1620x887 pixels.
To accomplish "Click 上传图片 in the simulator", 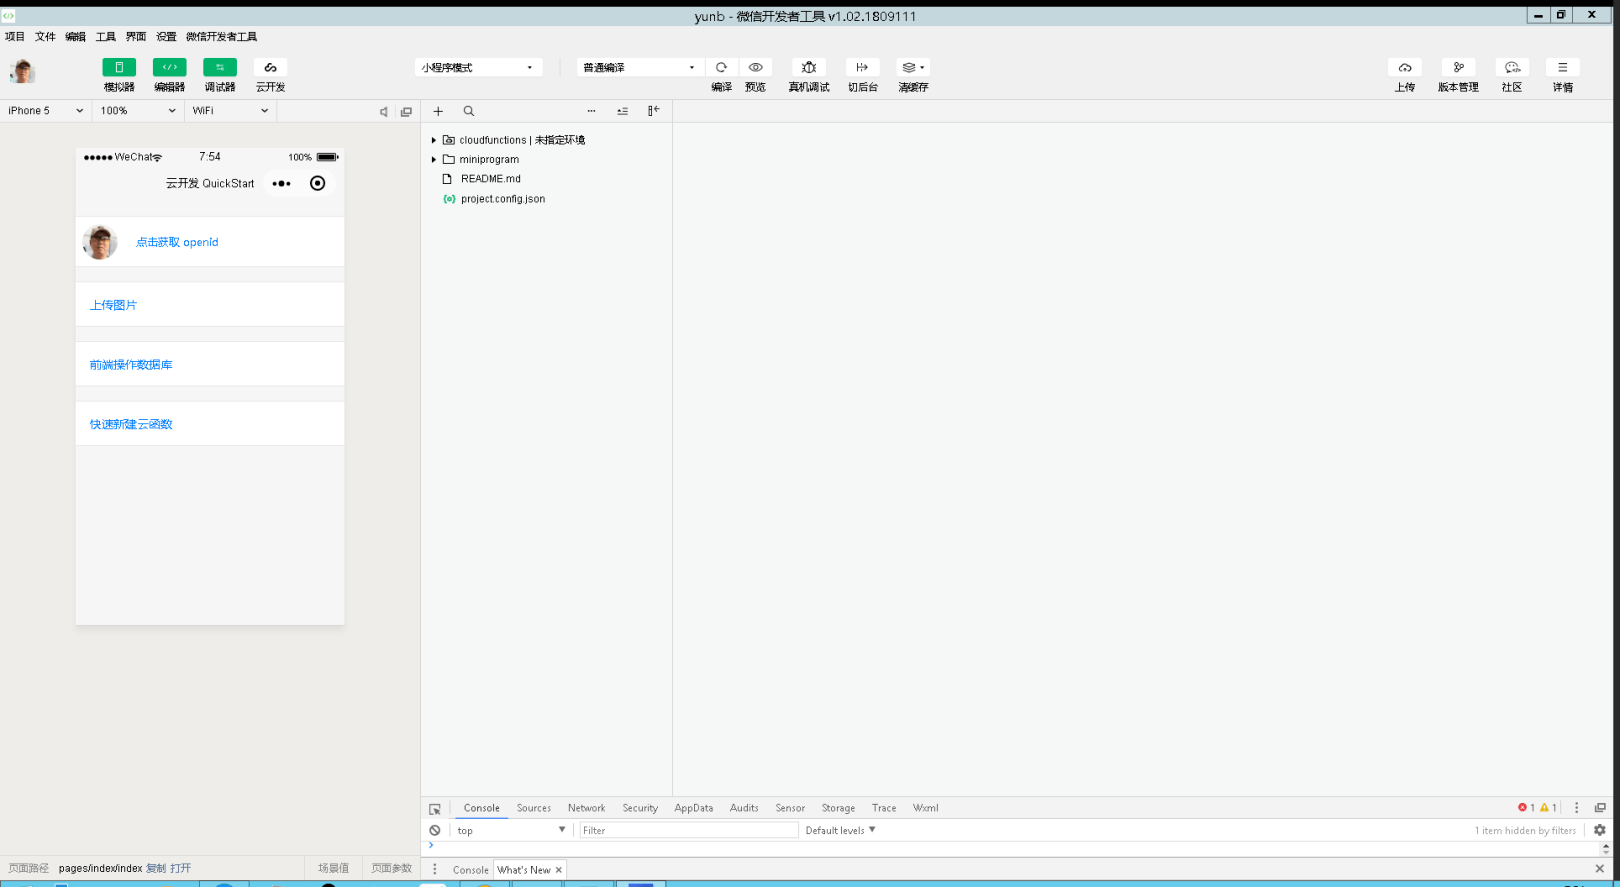I will coord(113,305).
